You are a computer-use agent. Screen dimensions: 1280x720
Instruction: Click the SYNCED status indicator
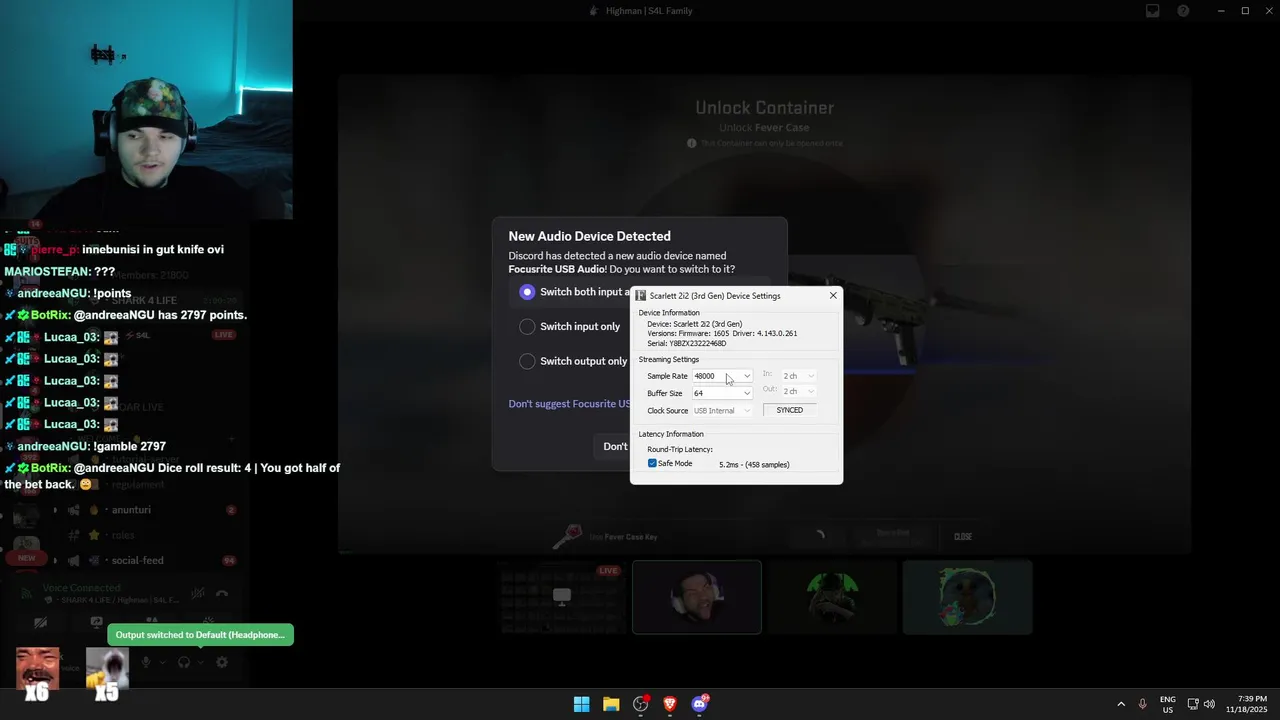(790, 410)
